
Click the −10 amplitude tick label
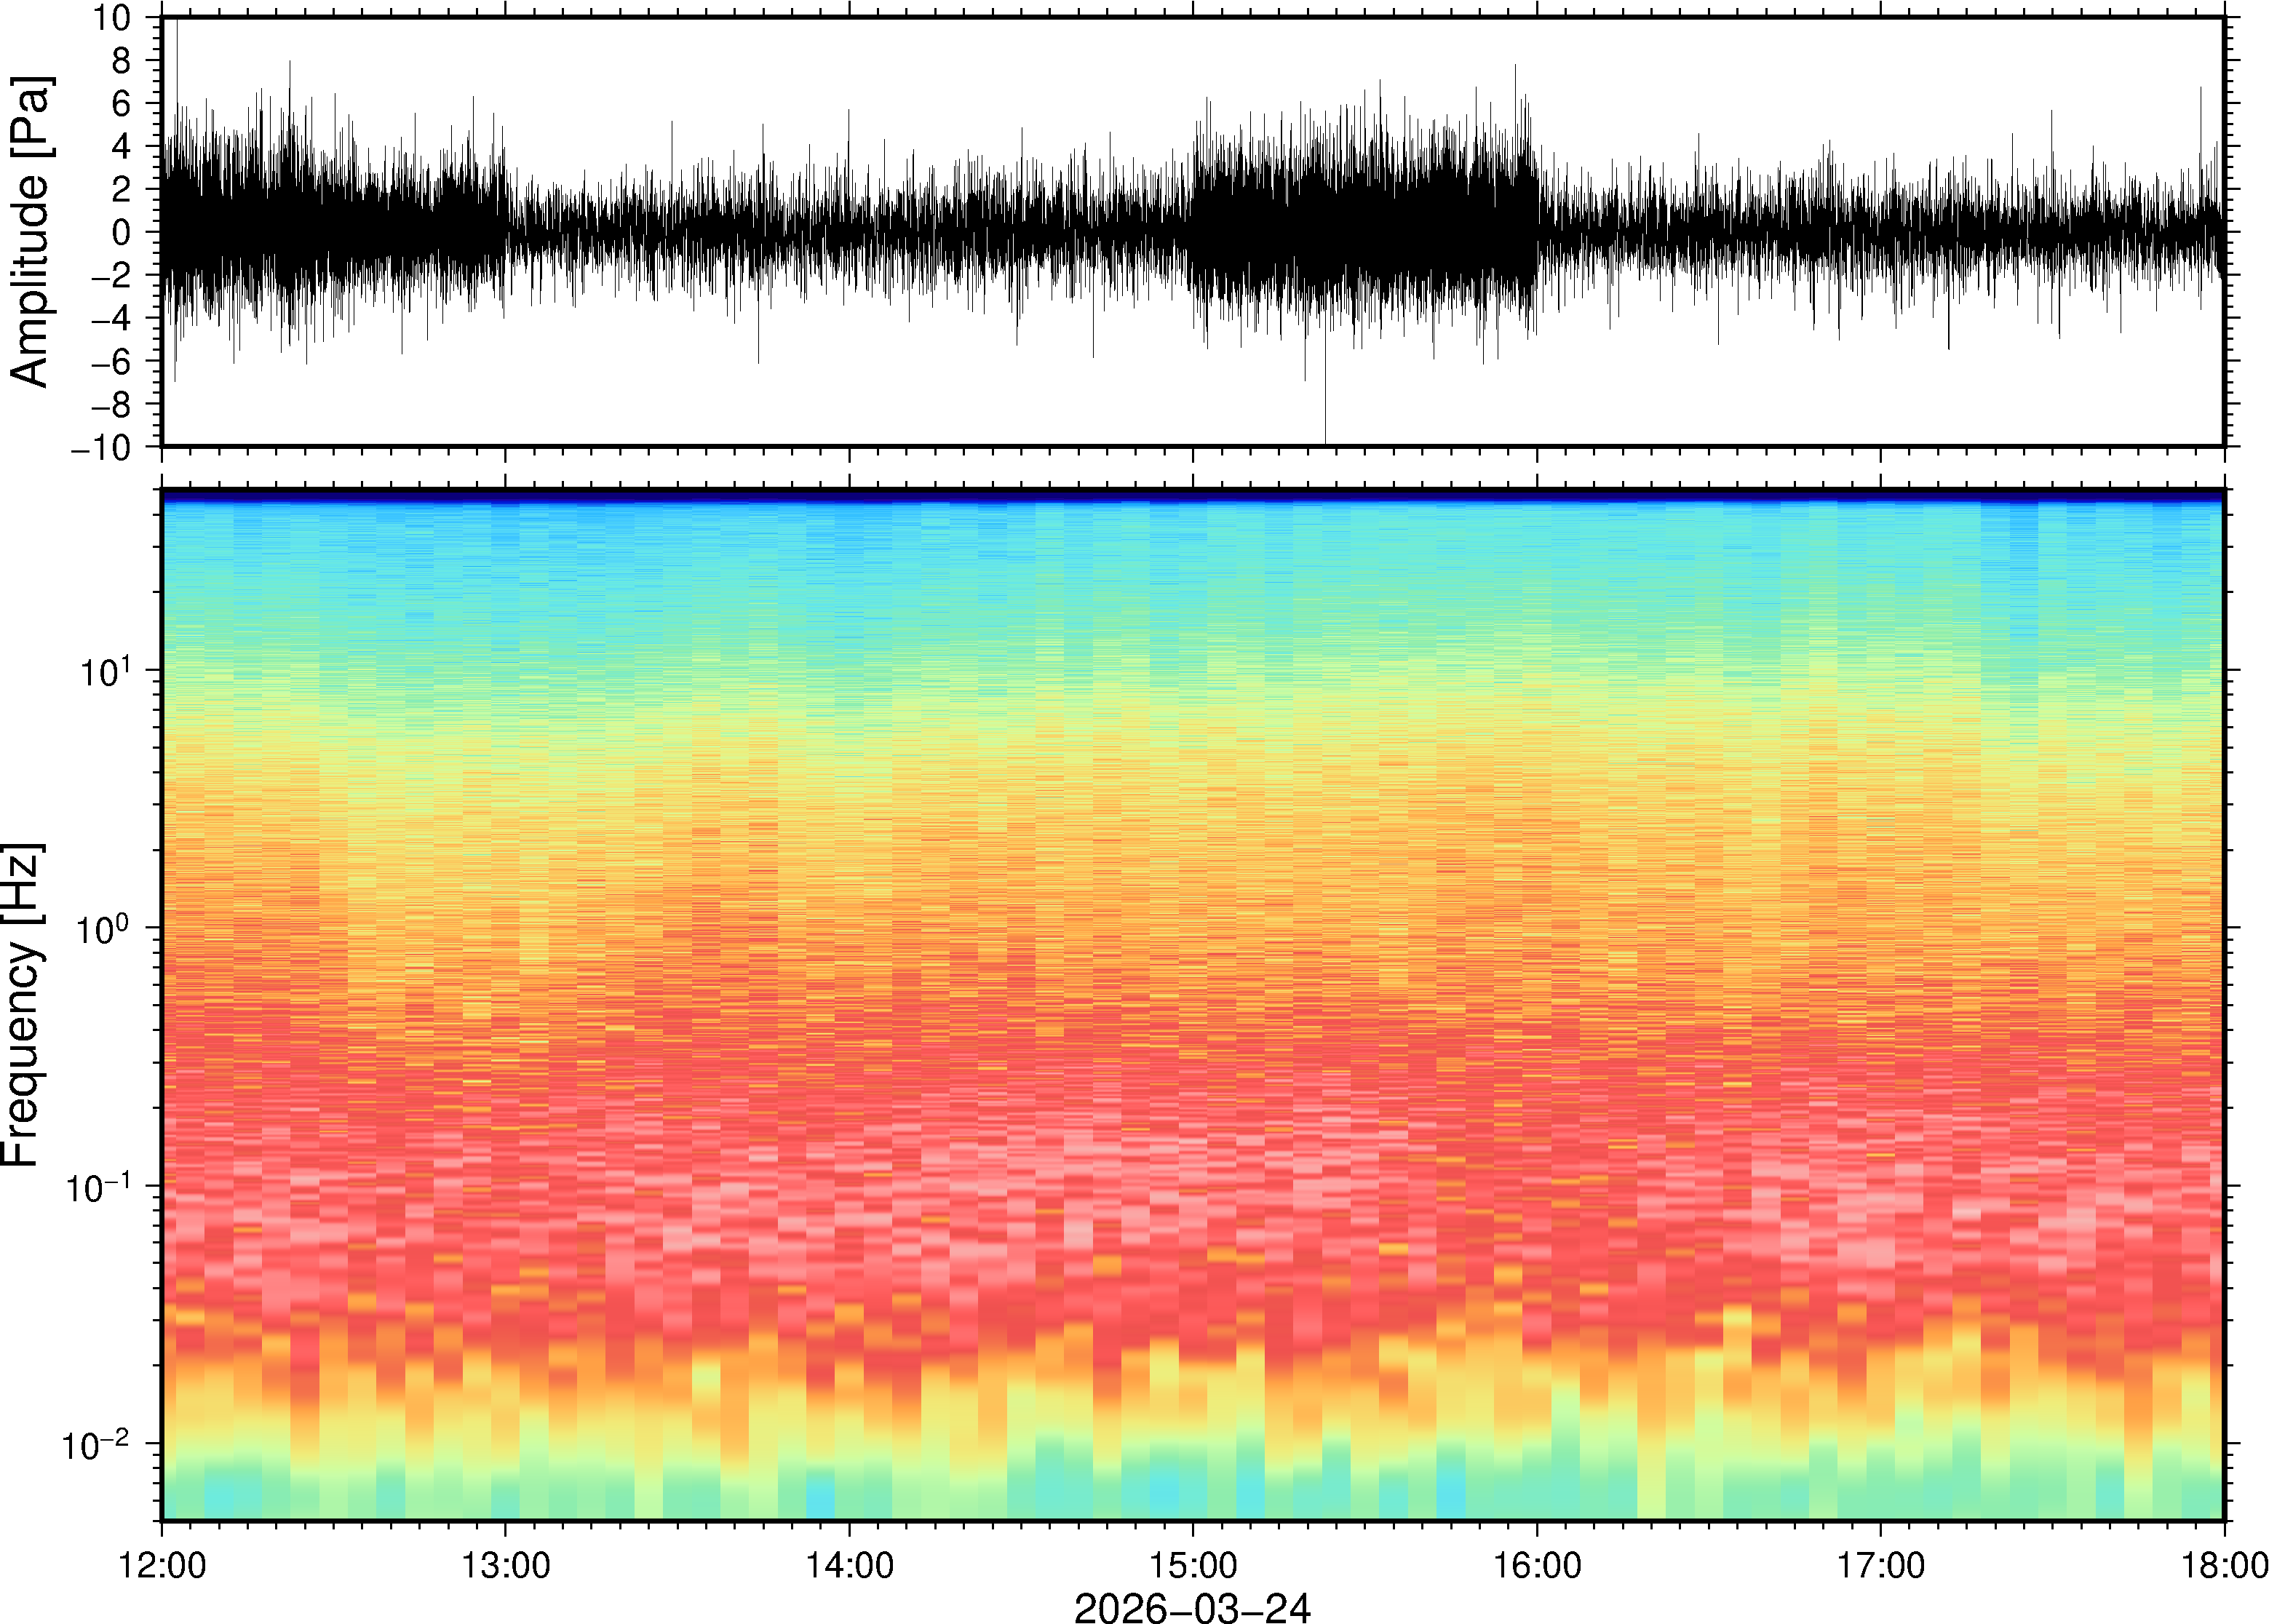click(x=101, y=447)
